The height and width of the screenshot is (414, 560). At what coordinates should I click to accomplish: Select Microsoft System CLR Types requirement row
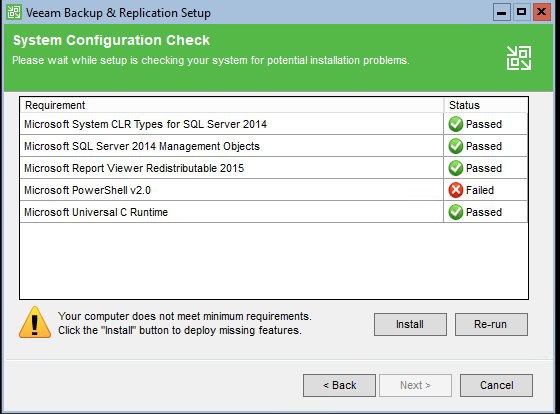tap(274, 124)
